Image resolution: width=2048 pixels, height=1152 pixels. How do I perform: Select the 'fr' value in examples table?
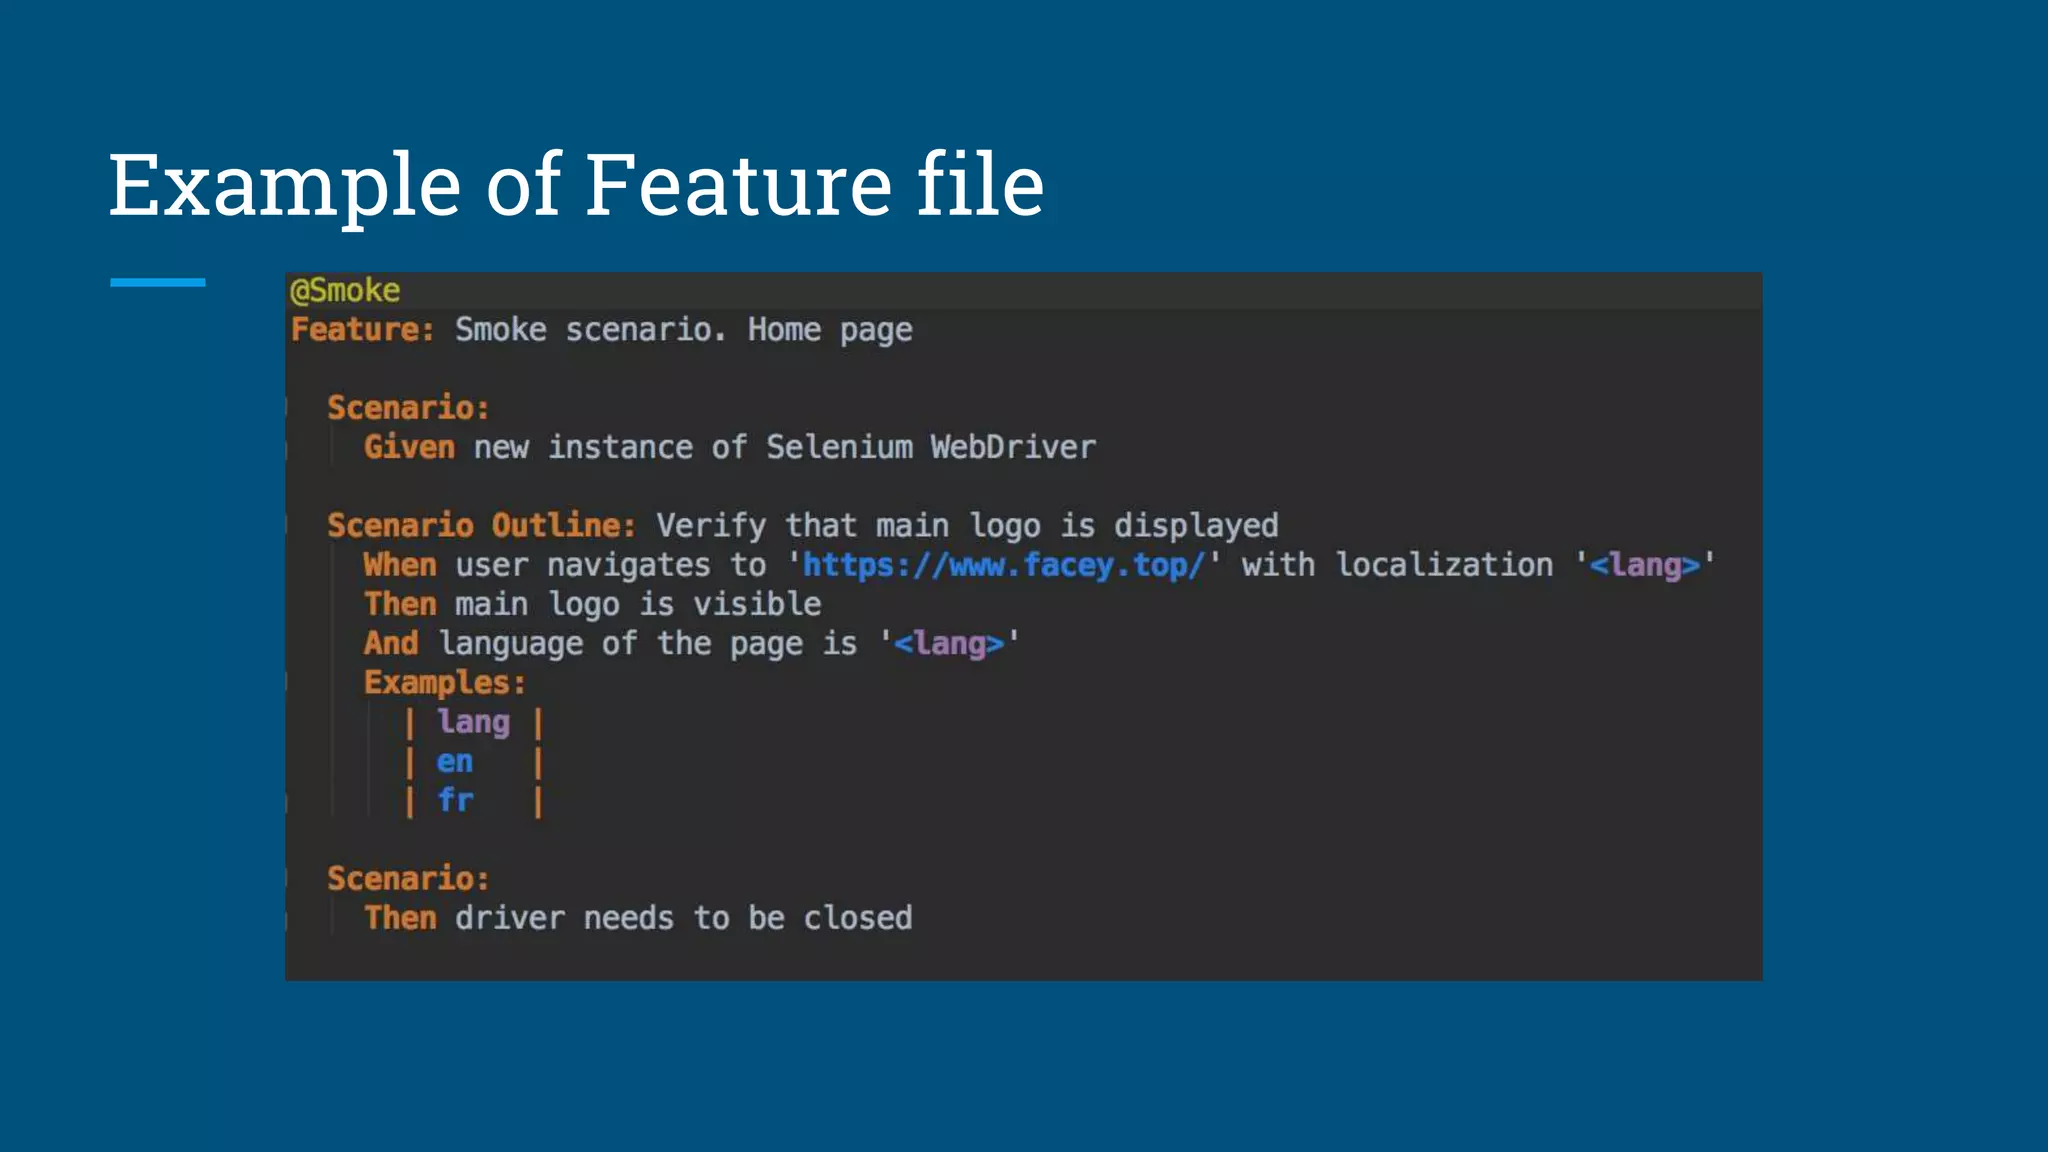(455, 800)
